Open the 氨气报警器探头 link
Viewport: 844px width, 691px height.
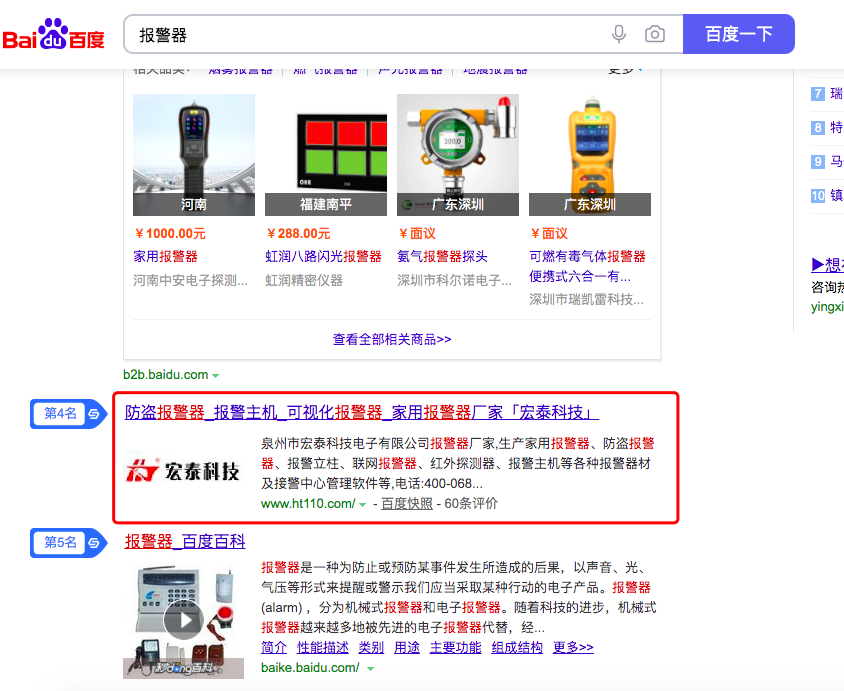[x=442, y=256]
